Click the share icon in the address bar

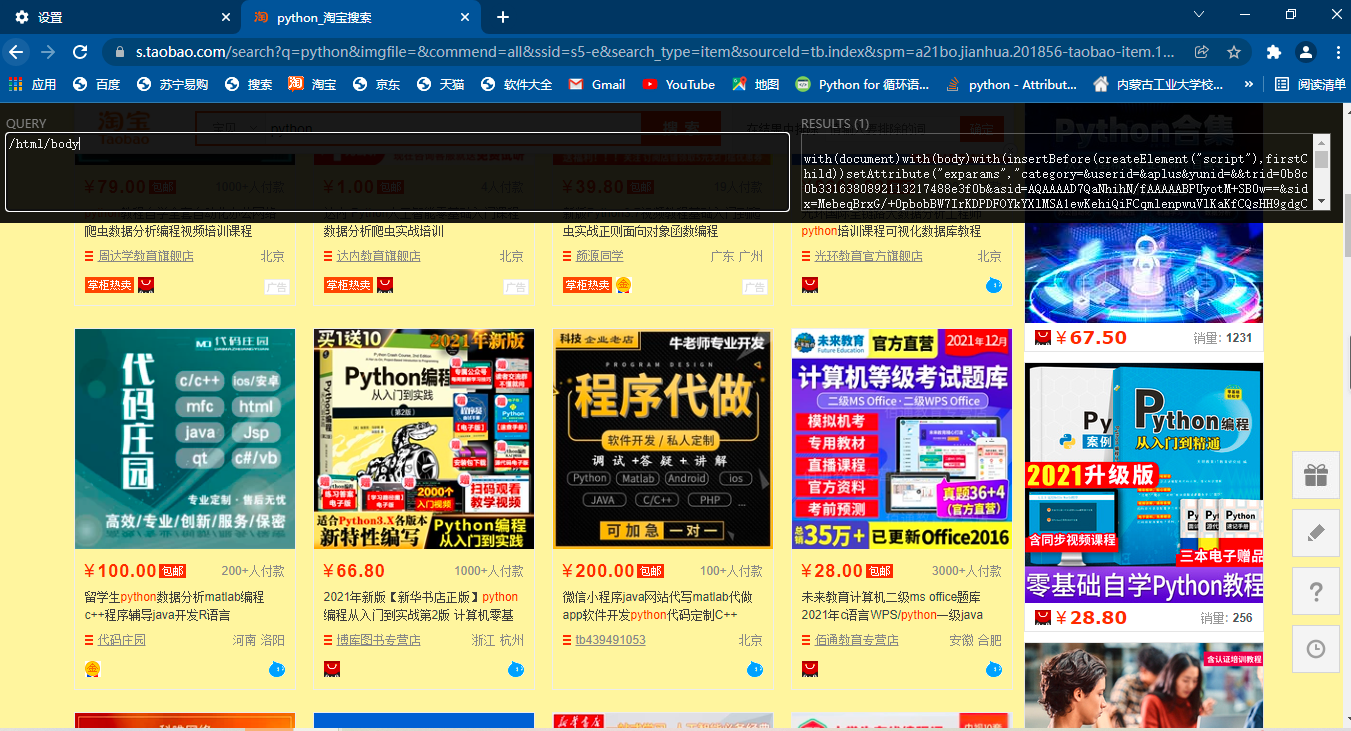pyautogui.click(x=1202, y=50)
